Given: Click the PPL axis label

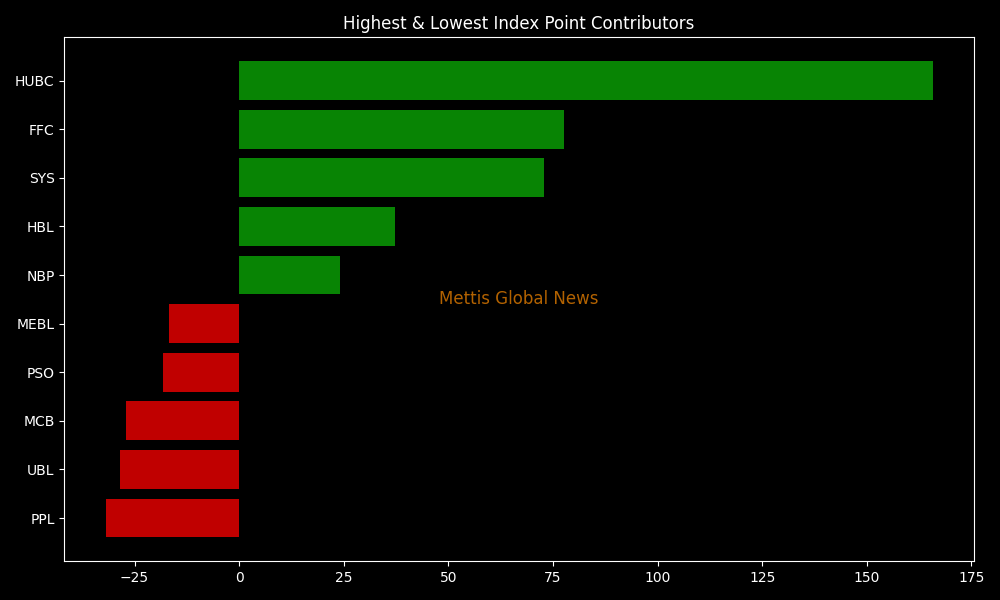Looking at the screenshot, I should tap(43, 520).
